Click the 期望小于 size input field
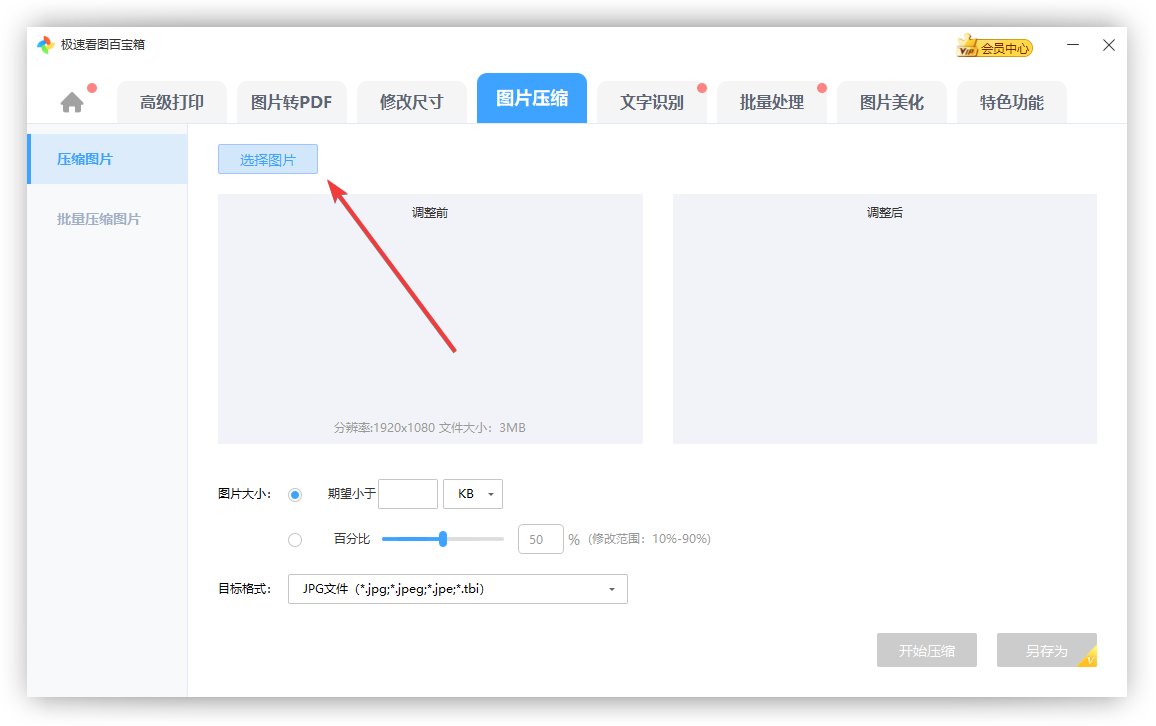1156x726 pixels. click(408, 494)
